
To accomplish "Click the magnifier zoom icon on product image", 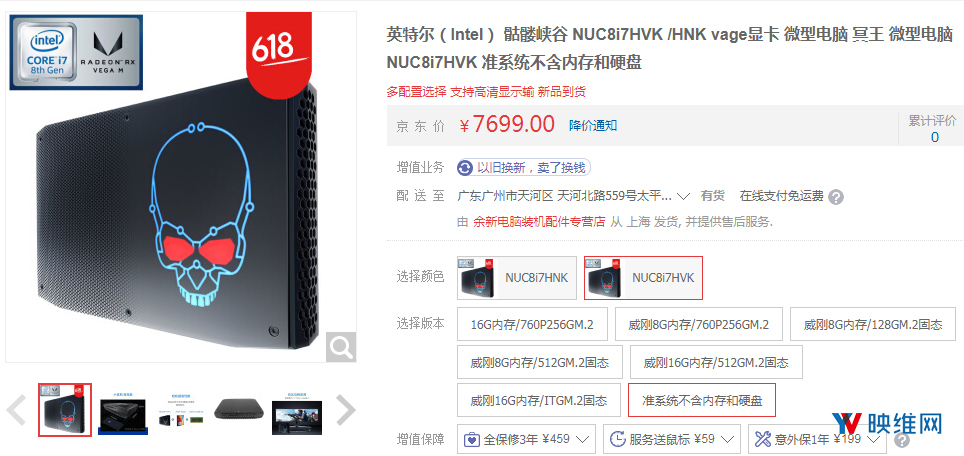I will point(341,347).
